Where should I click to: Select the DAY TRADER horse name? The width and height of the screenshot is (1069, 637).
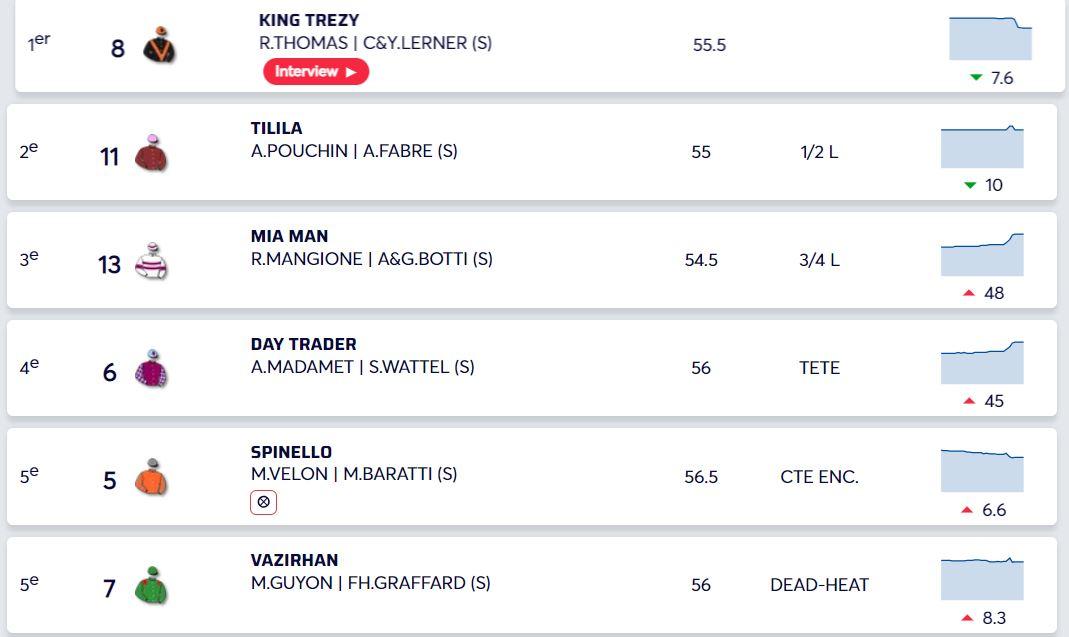tap(303, 344)
